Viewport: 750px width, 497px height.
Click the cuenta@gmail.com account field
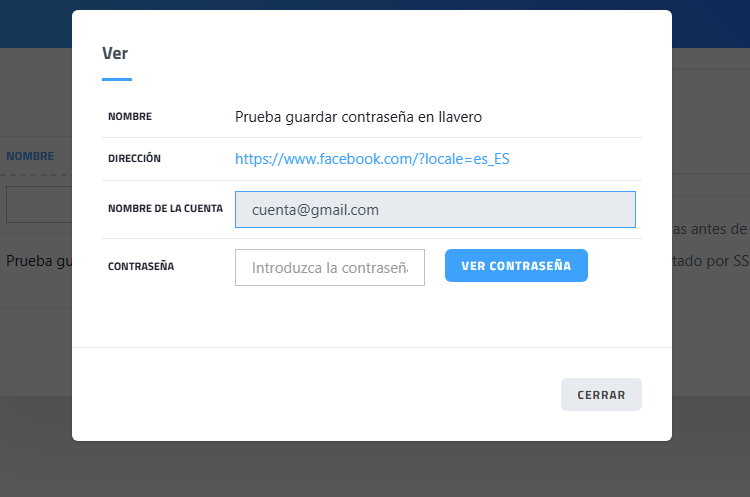434,210
